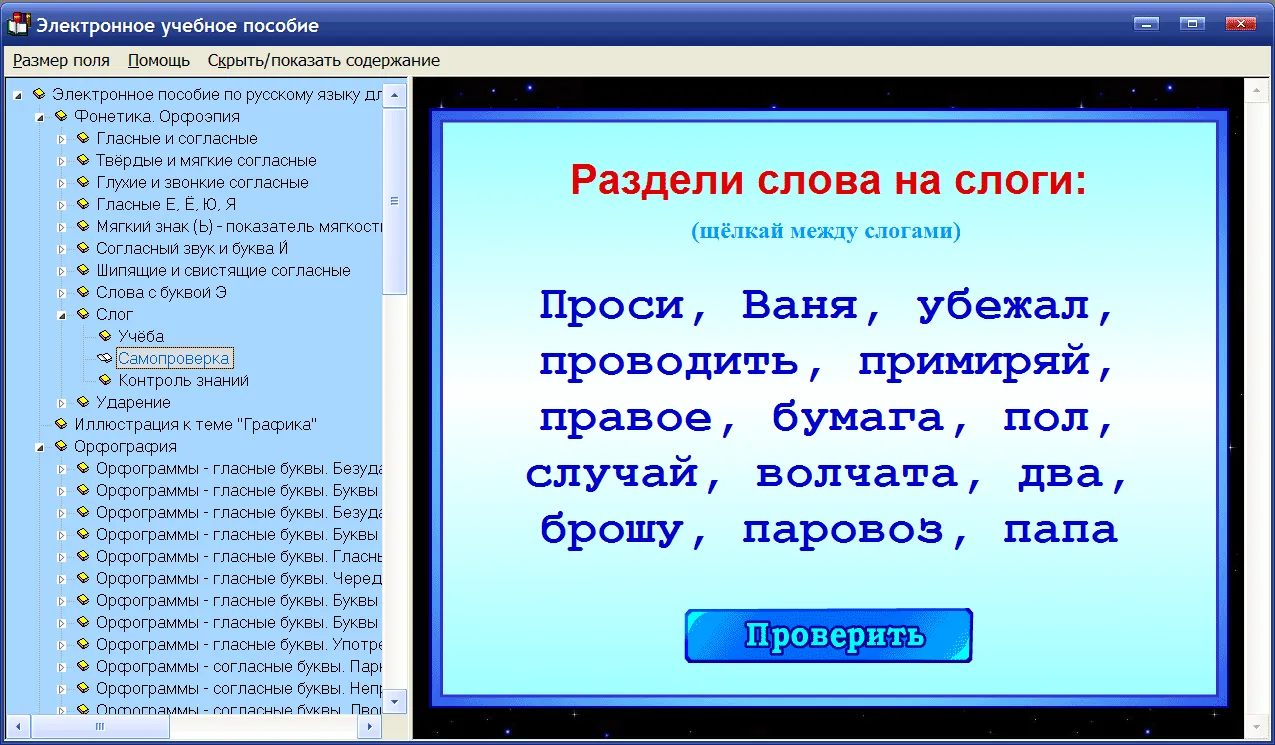Click tree horizontal scrollbar left arrow
1275x745 pixels.
coord(19,726)
